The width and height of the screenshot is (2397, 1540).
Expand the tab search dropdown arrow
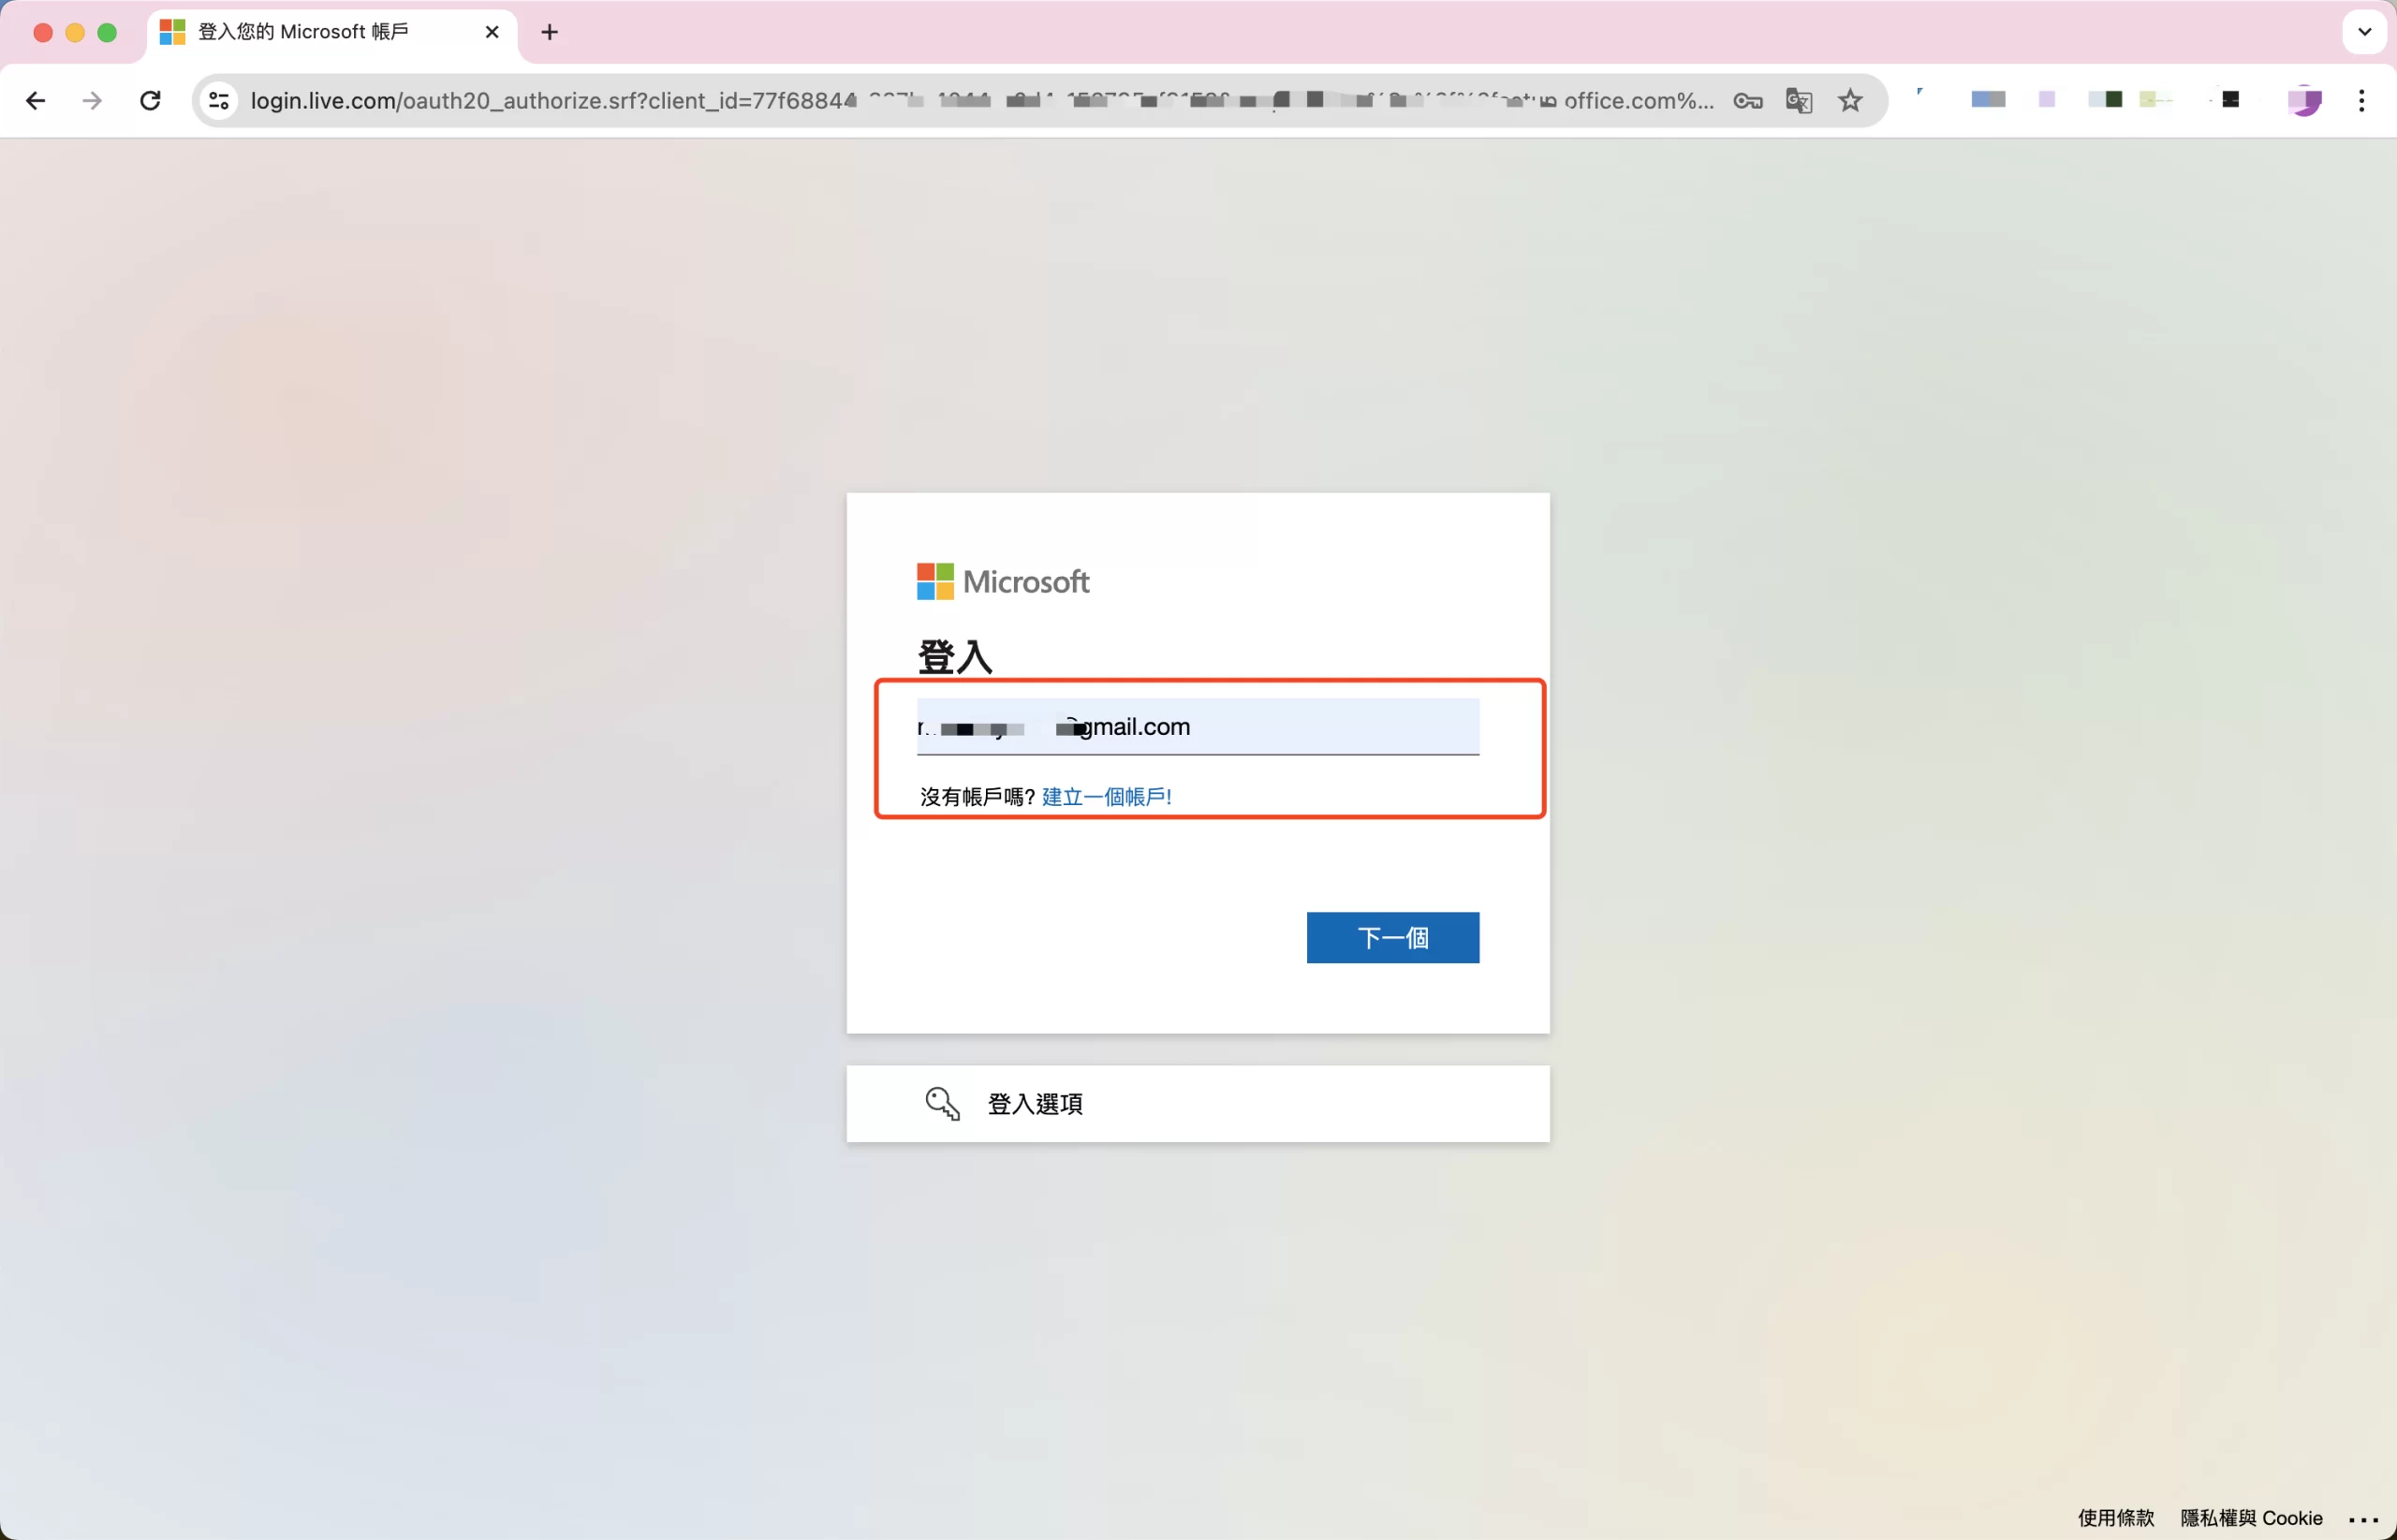[2364, 32]
